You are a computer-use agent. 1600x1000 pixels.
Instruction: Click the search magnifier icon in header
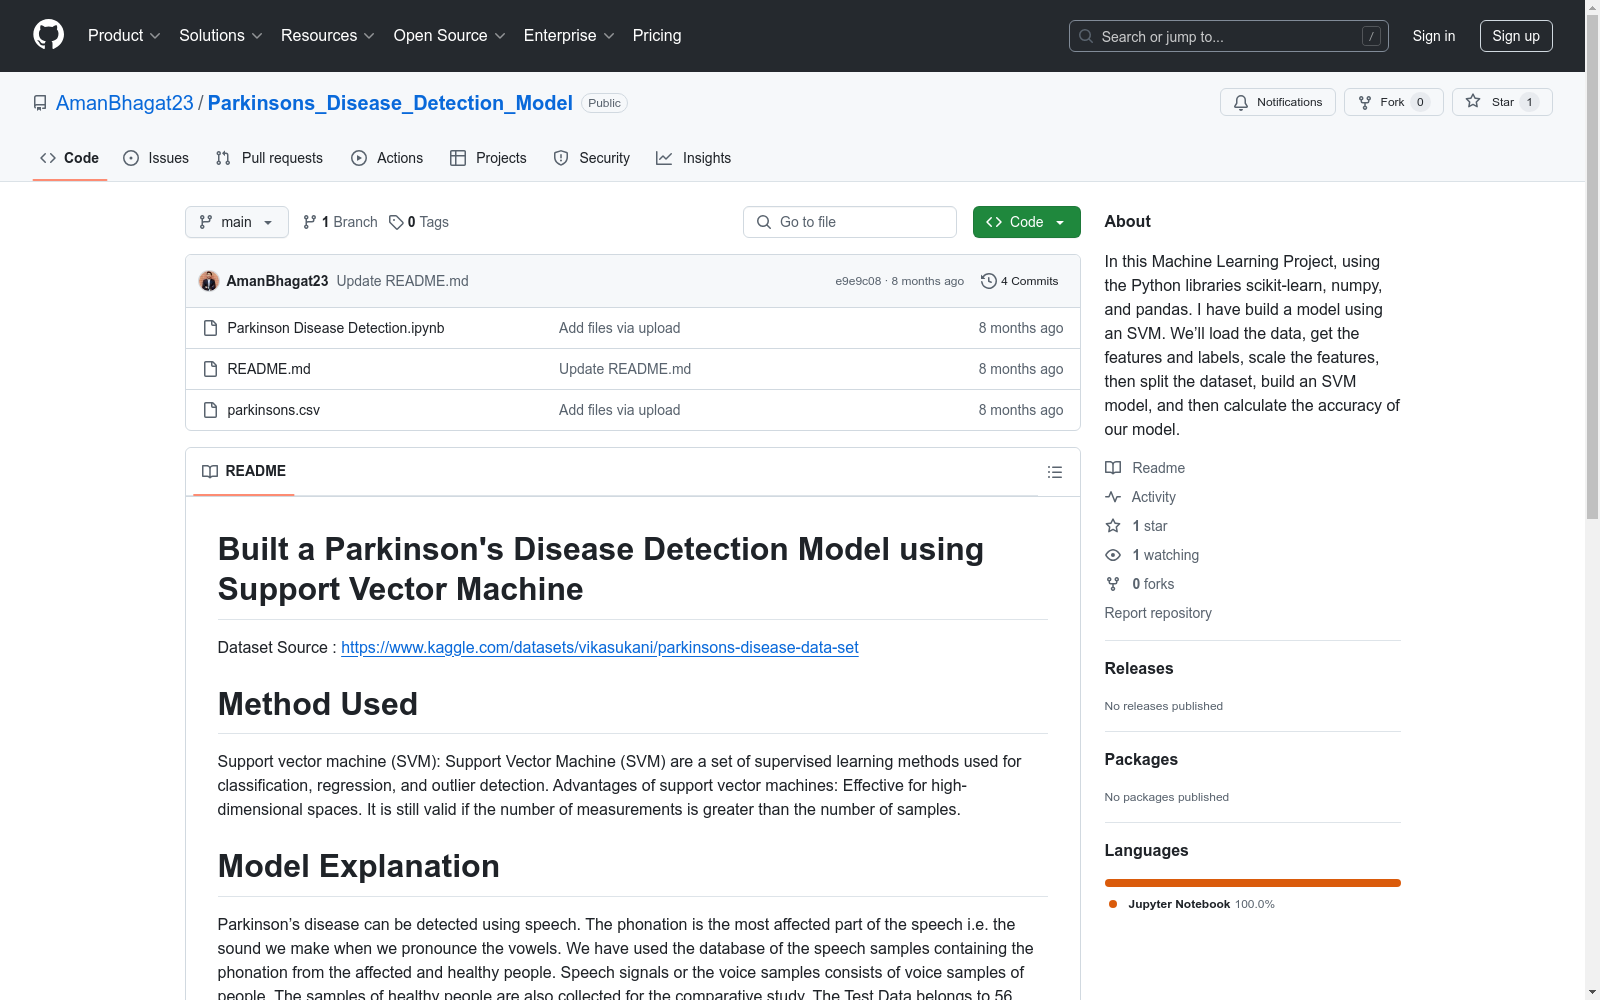[1086, 36]
